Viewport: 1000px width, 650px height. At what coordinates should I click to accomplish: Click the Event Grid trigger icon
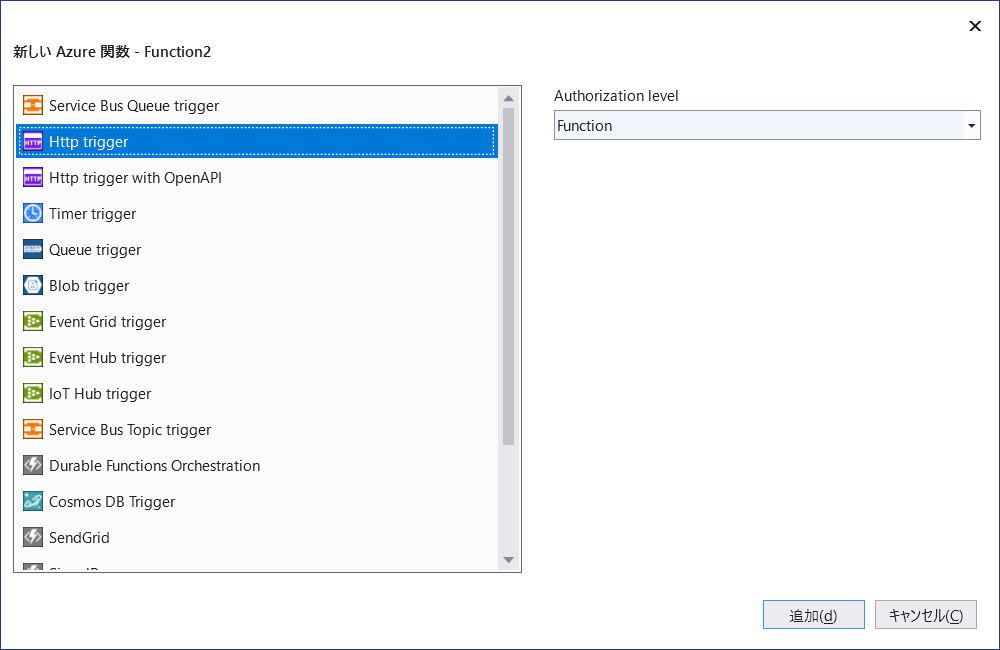click(33, 321)
